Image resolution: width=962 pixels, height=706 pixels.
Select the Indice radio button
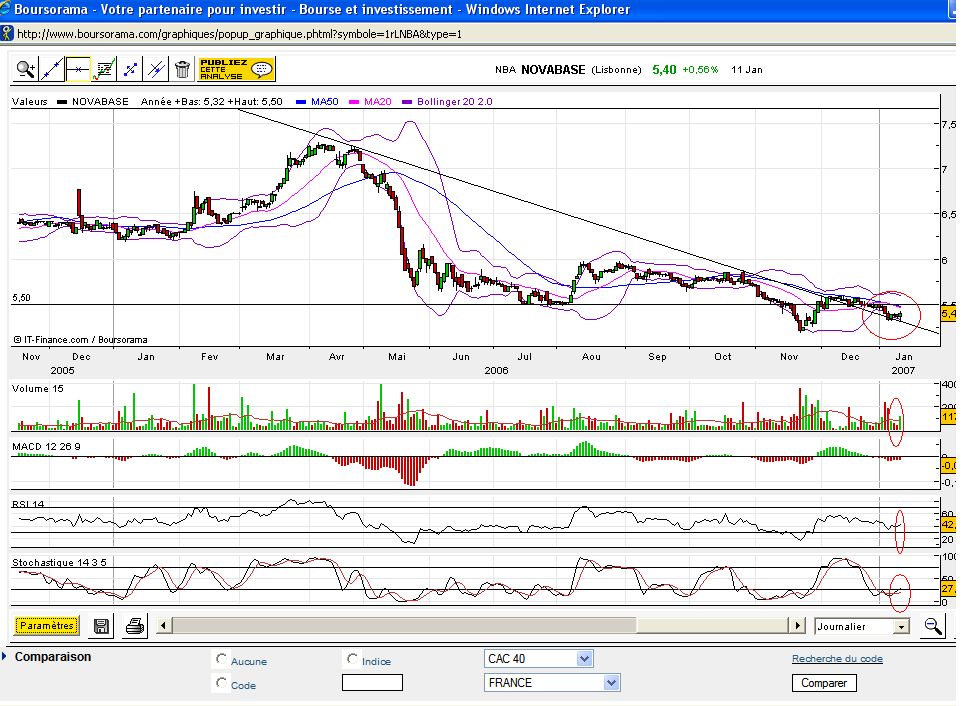(352, 660)
